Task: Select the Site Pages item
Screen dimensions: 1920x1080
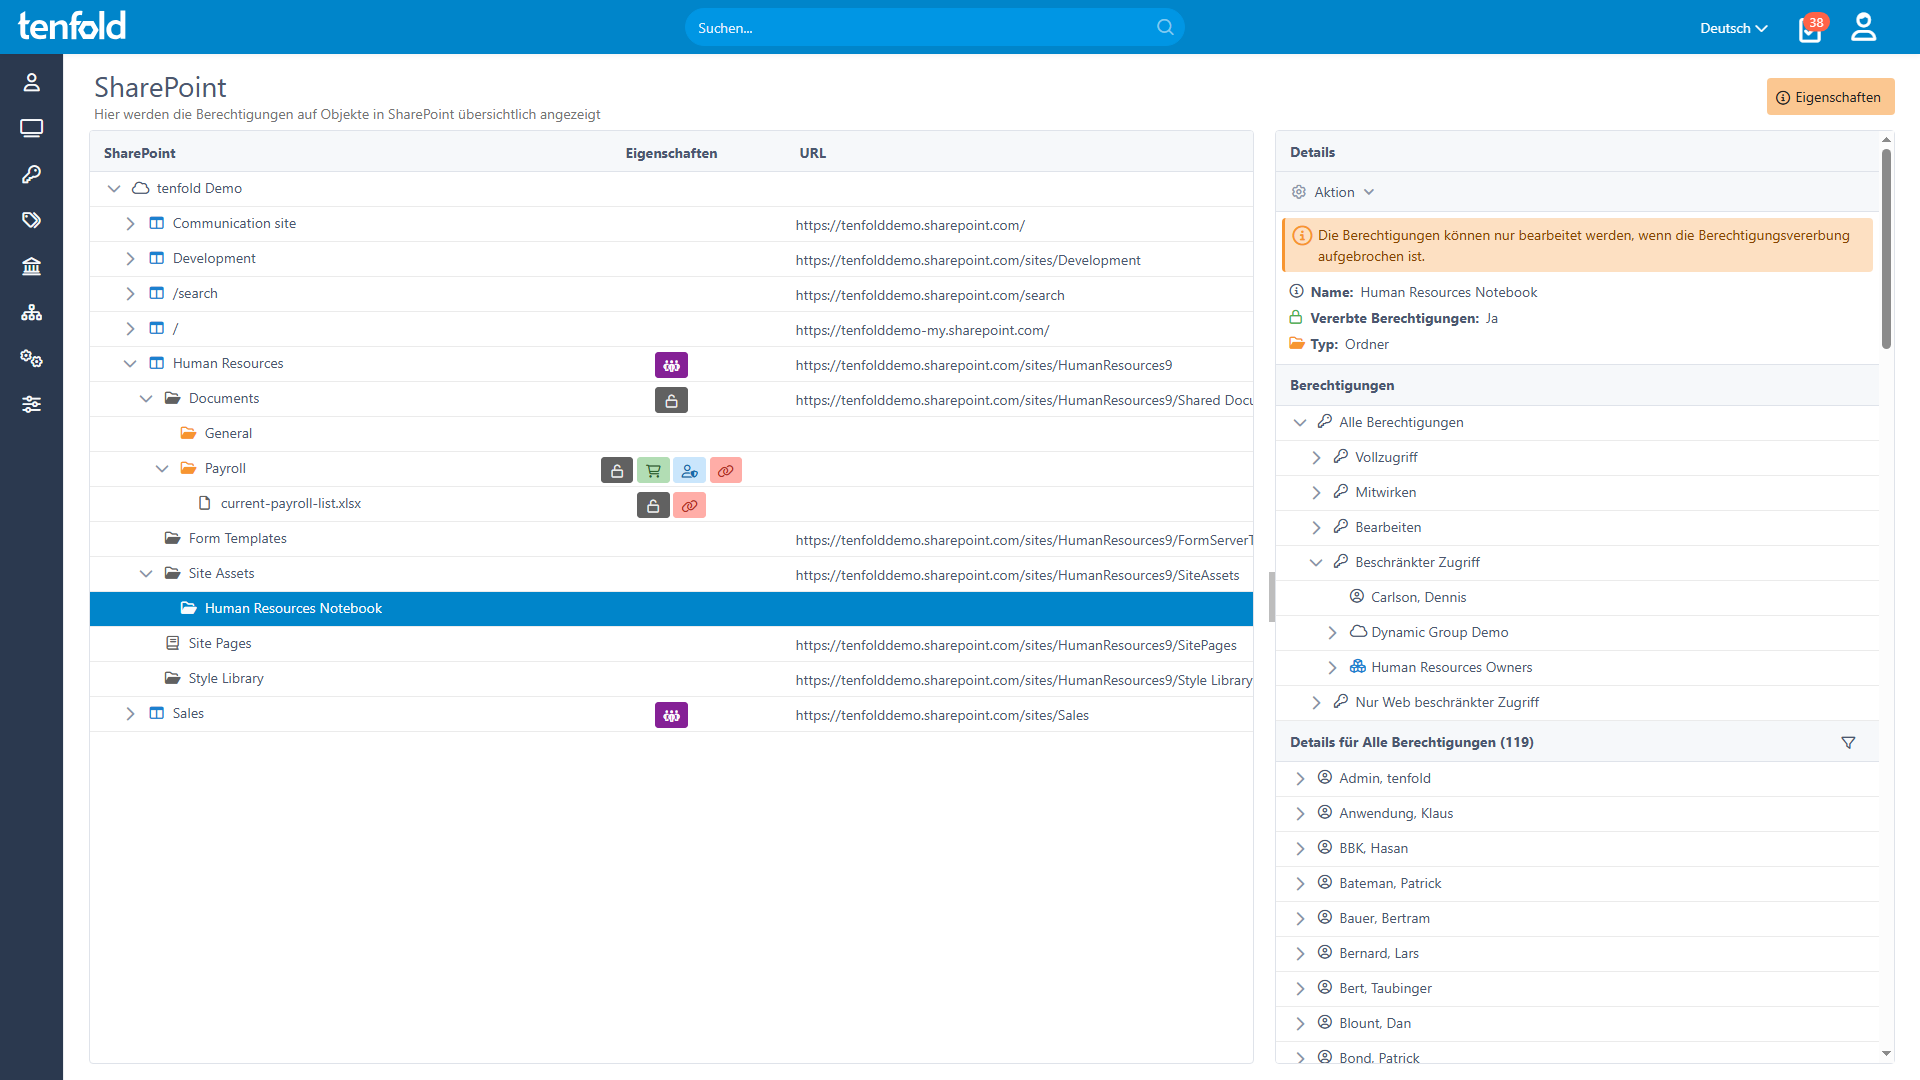Action: pyautogui.click(x=219, y=644)
